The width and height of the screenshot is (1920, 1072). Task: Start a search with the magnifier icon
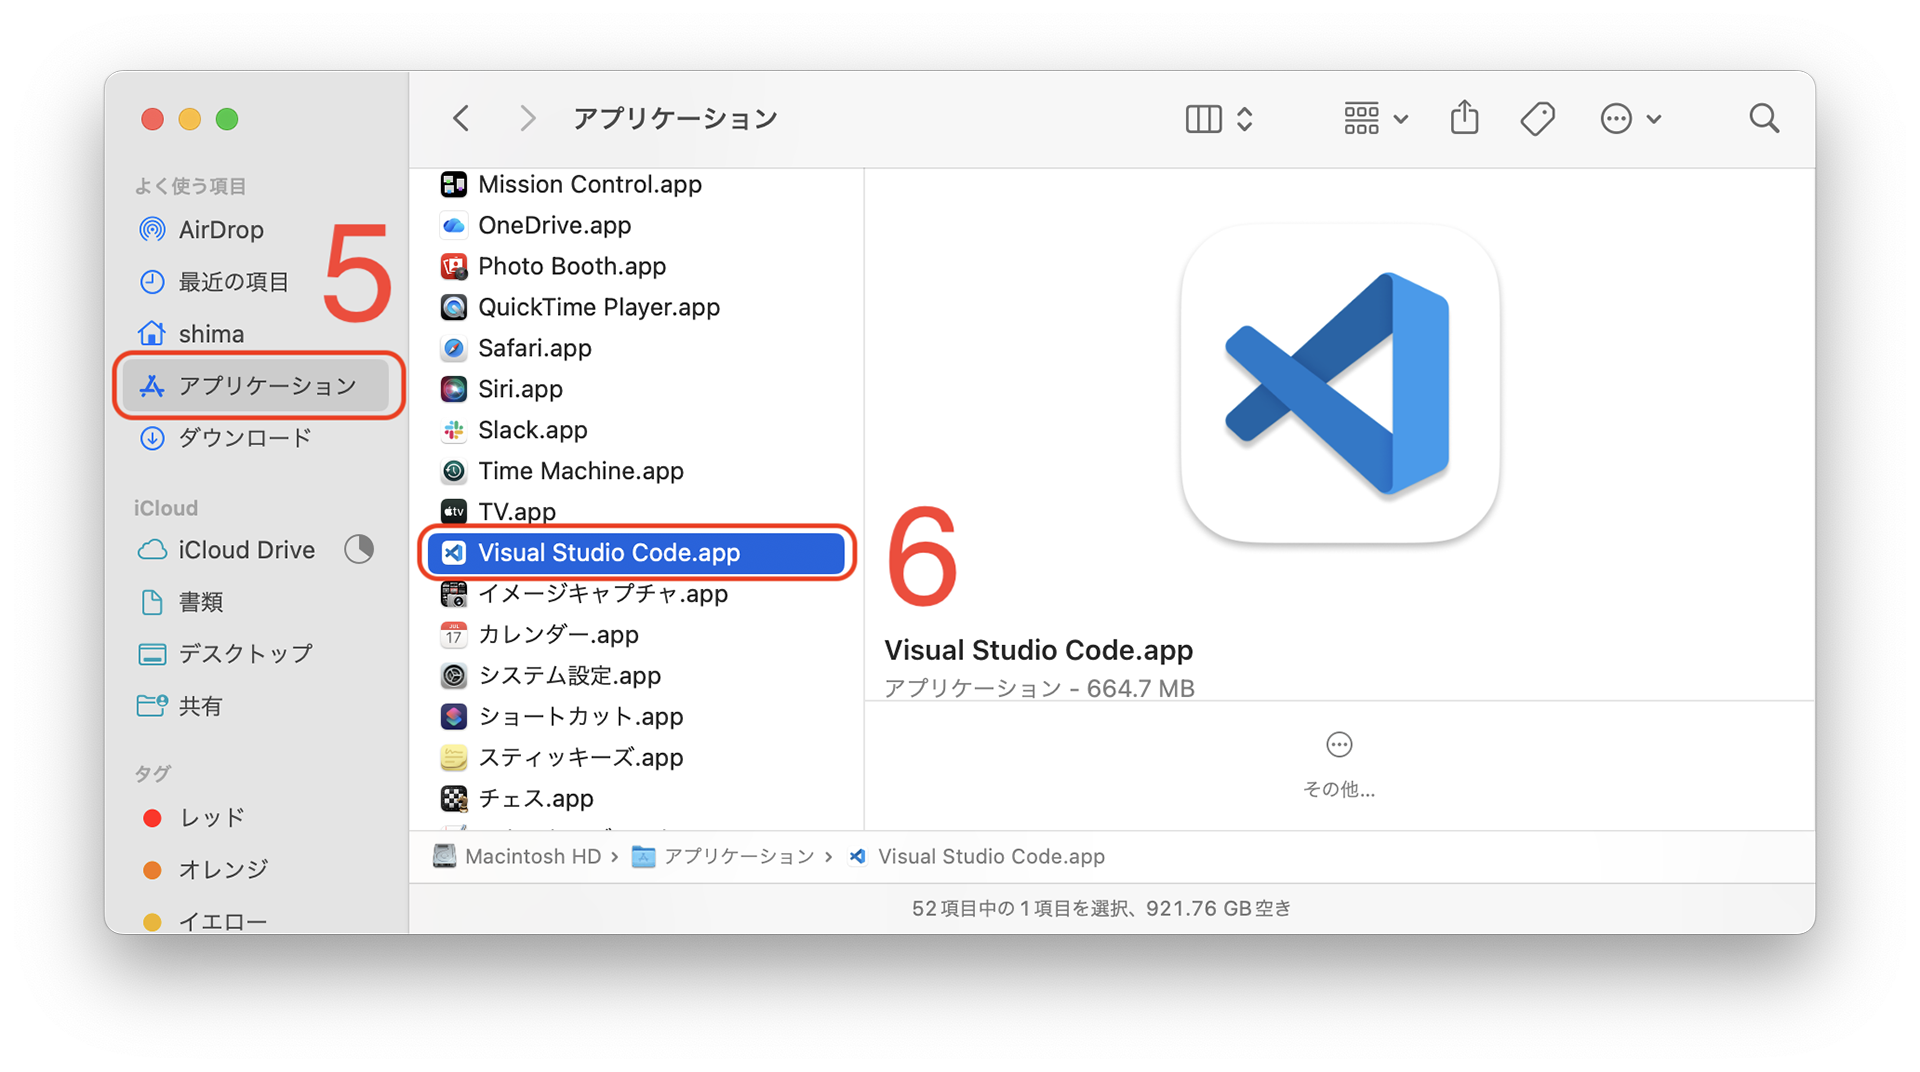coord(1763,118)
